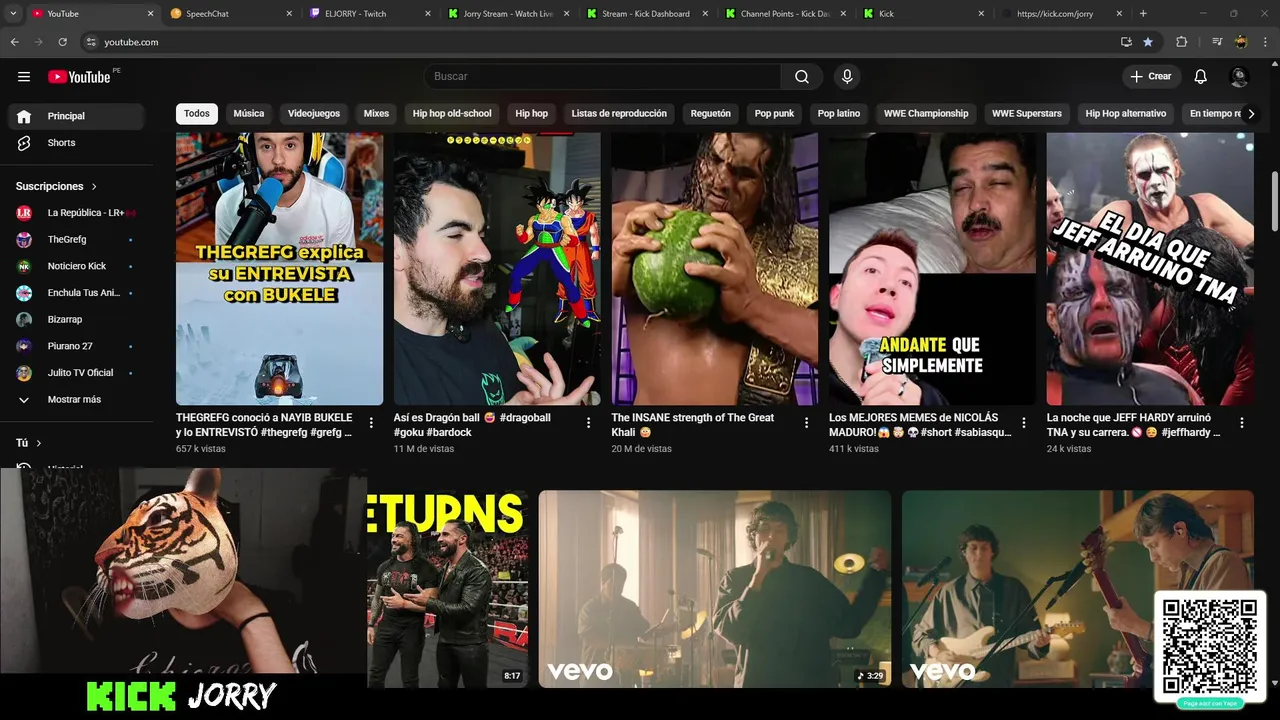This screenshot has width=1280, height=720.
Task: Show more filter chips with right arrow
Action: click(x=1250, y=114)
